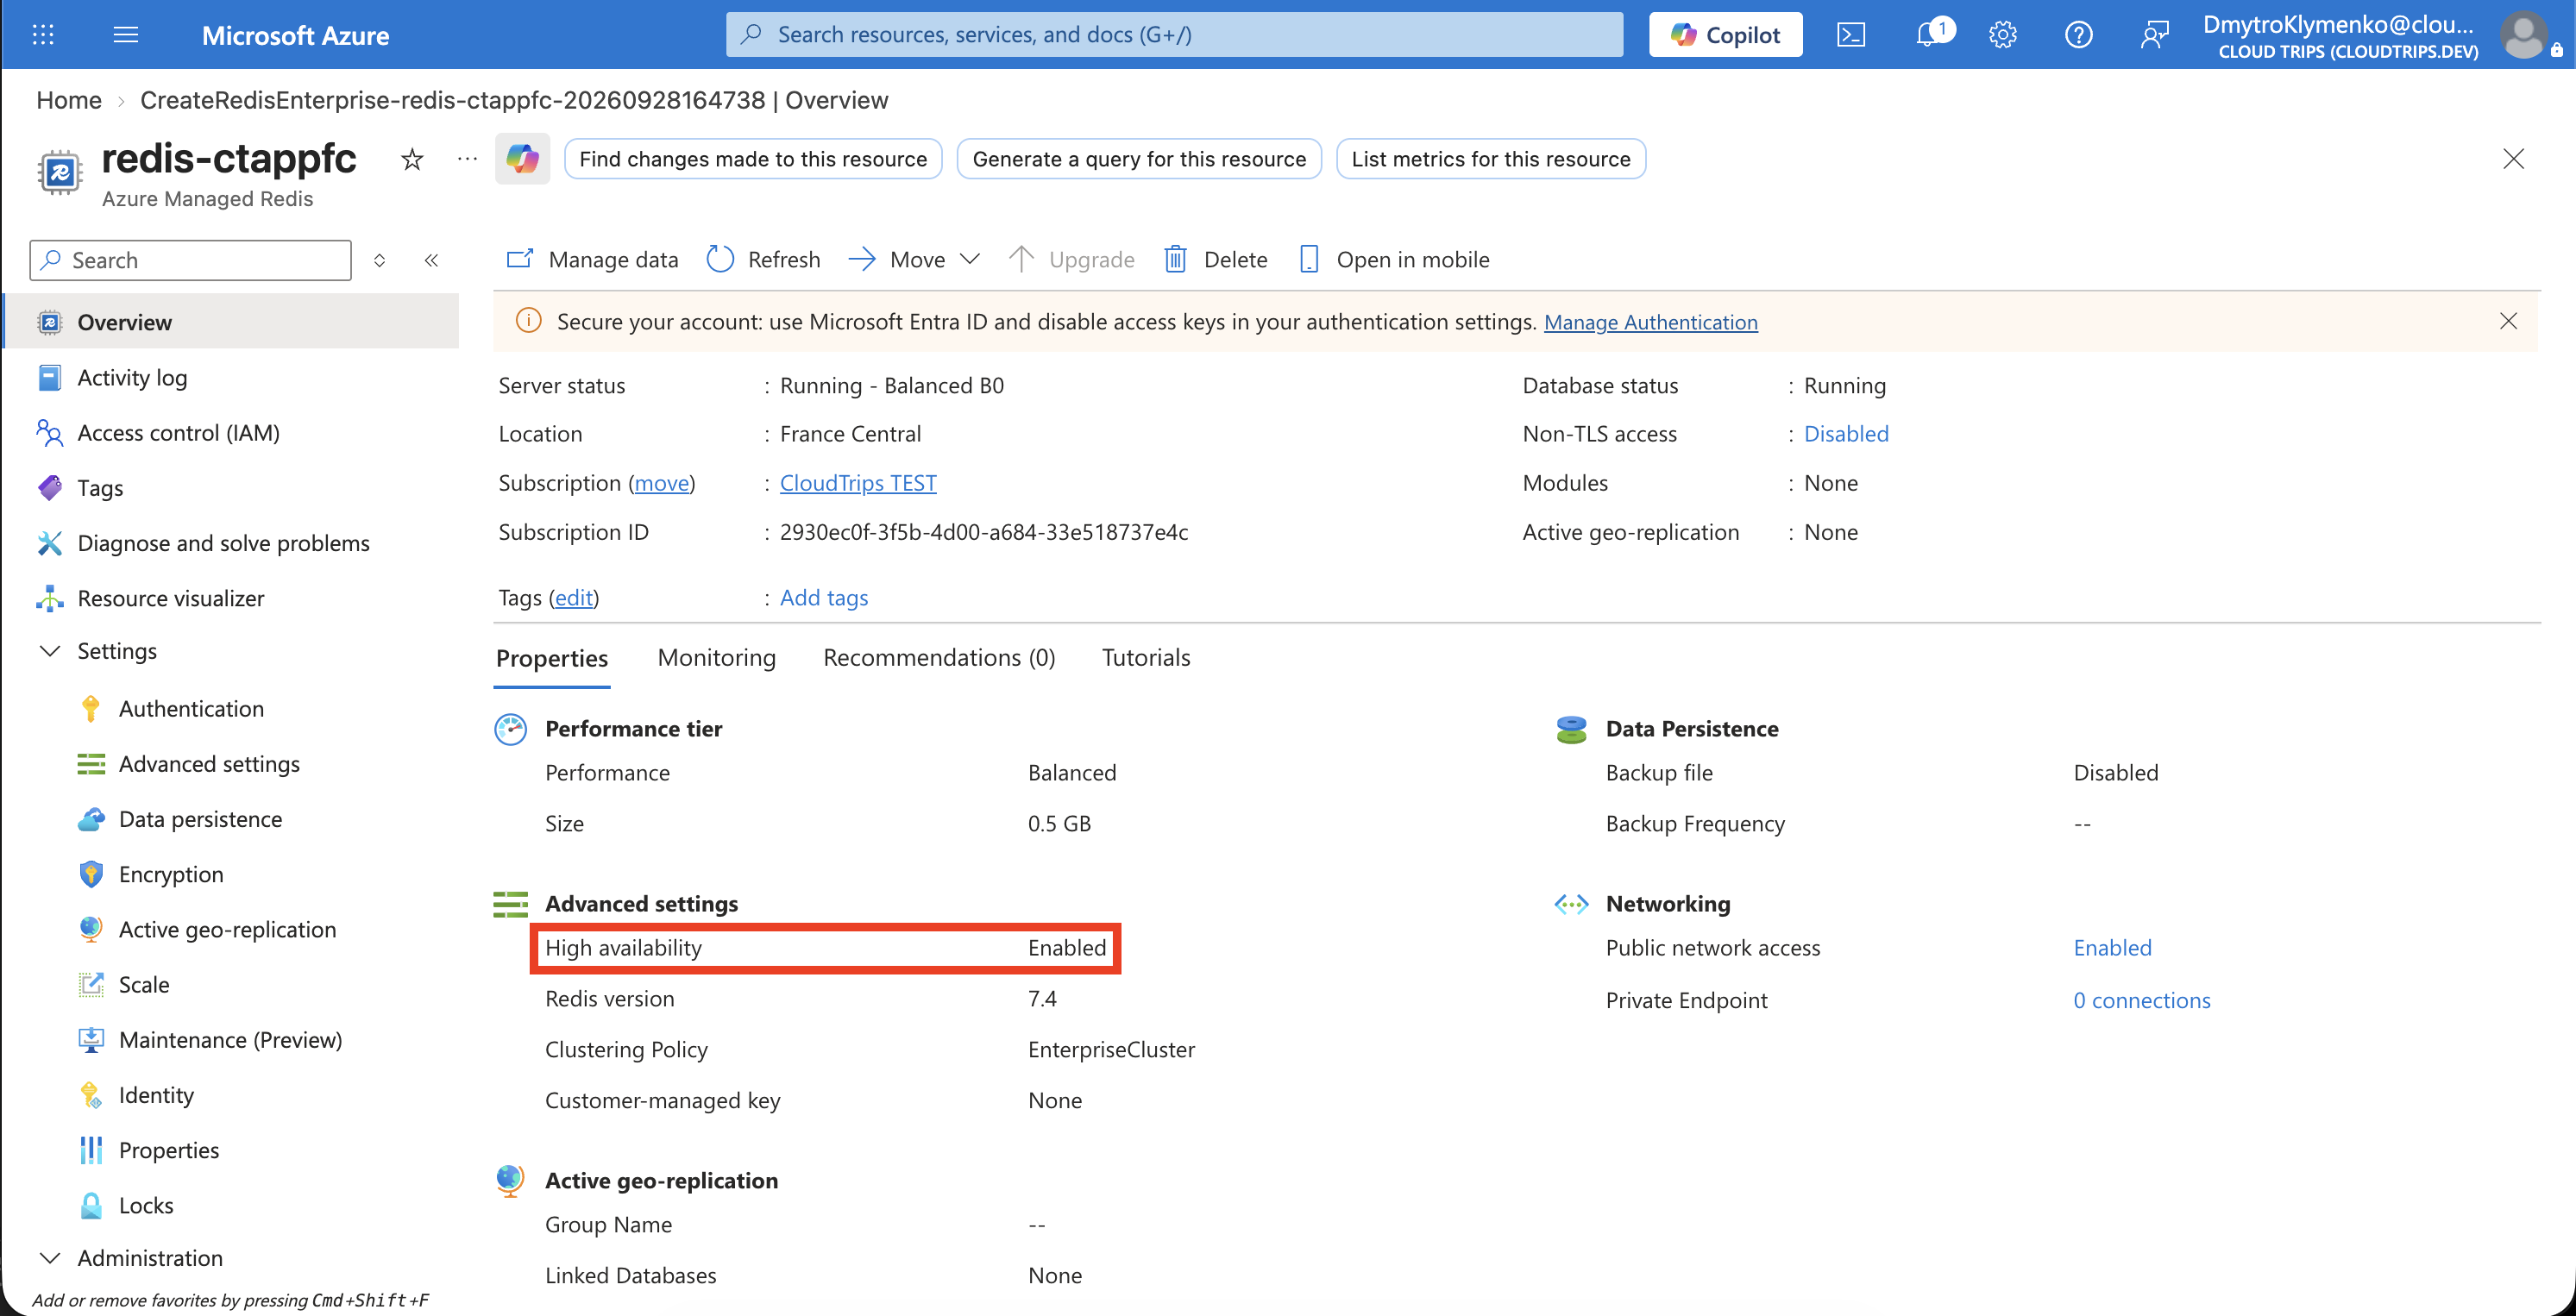The image size is (2576, 1316).
Task: Click Manage data in toolbar
Action: [x=592, y=260]
